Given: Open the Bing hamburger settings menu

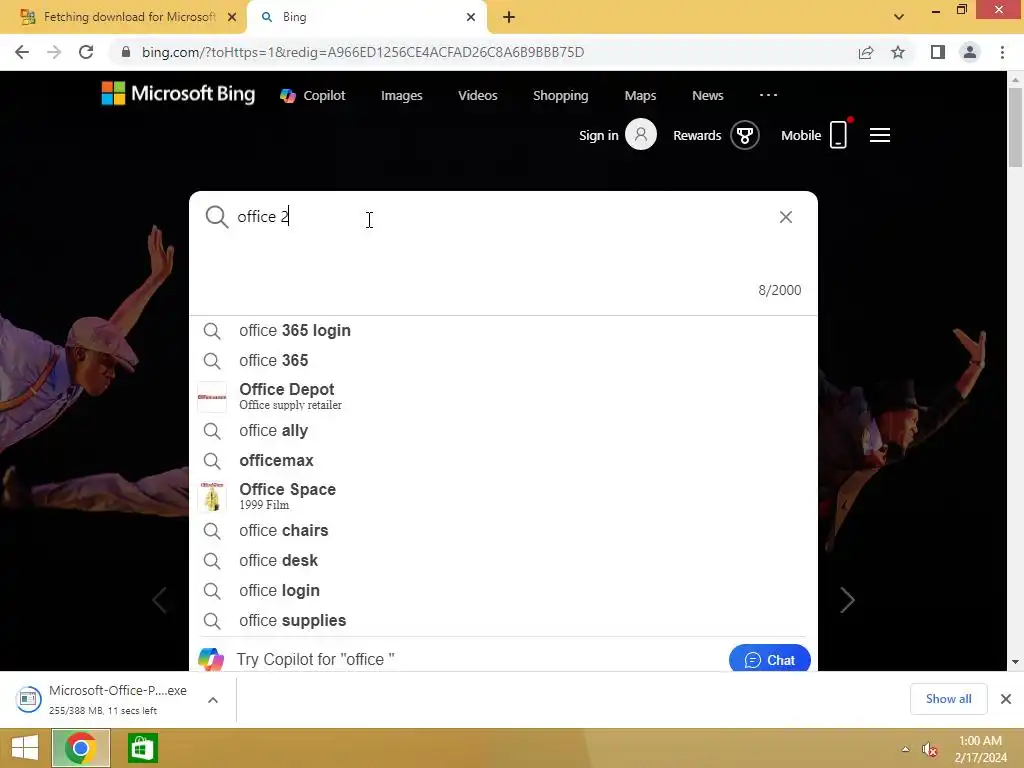Looking at the screenshot, I should (880, 135).
